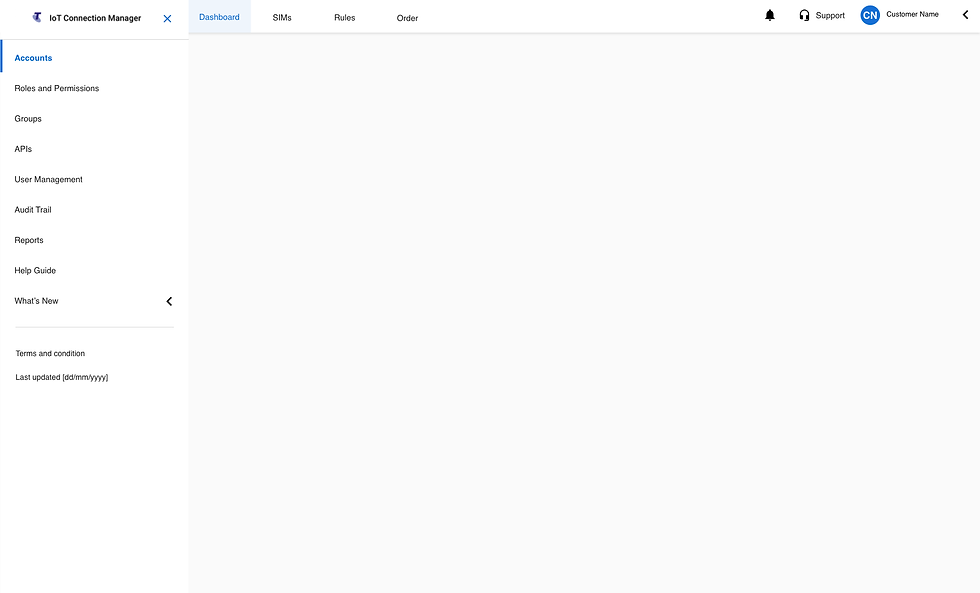Open the Rules tab

344,17
